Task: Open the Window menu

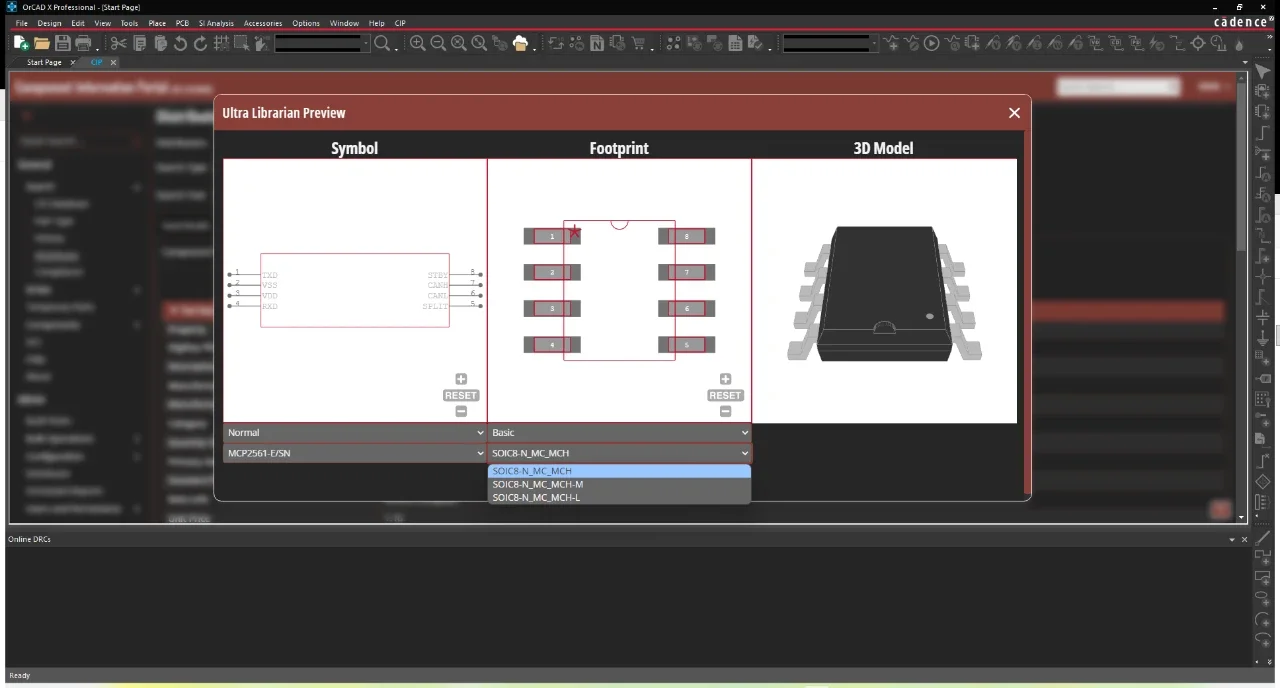Action: click(344, 23)
